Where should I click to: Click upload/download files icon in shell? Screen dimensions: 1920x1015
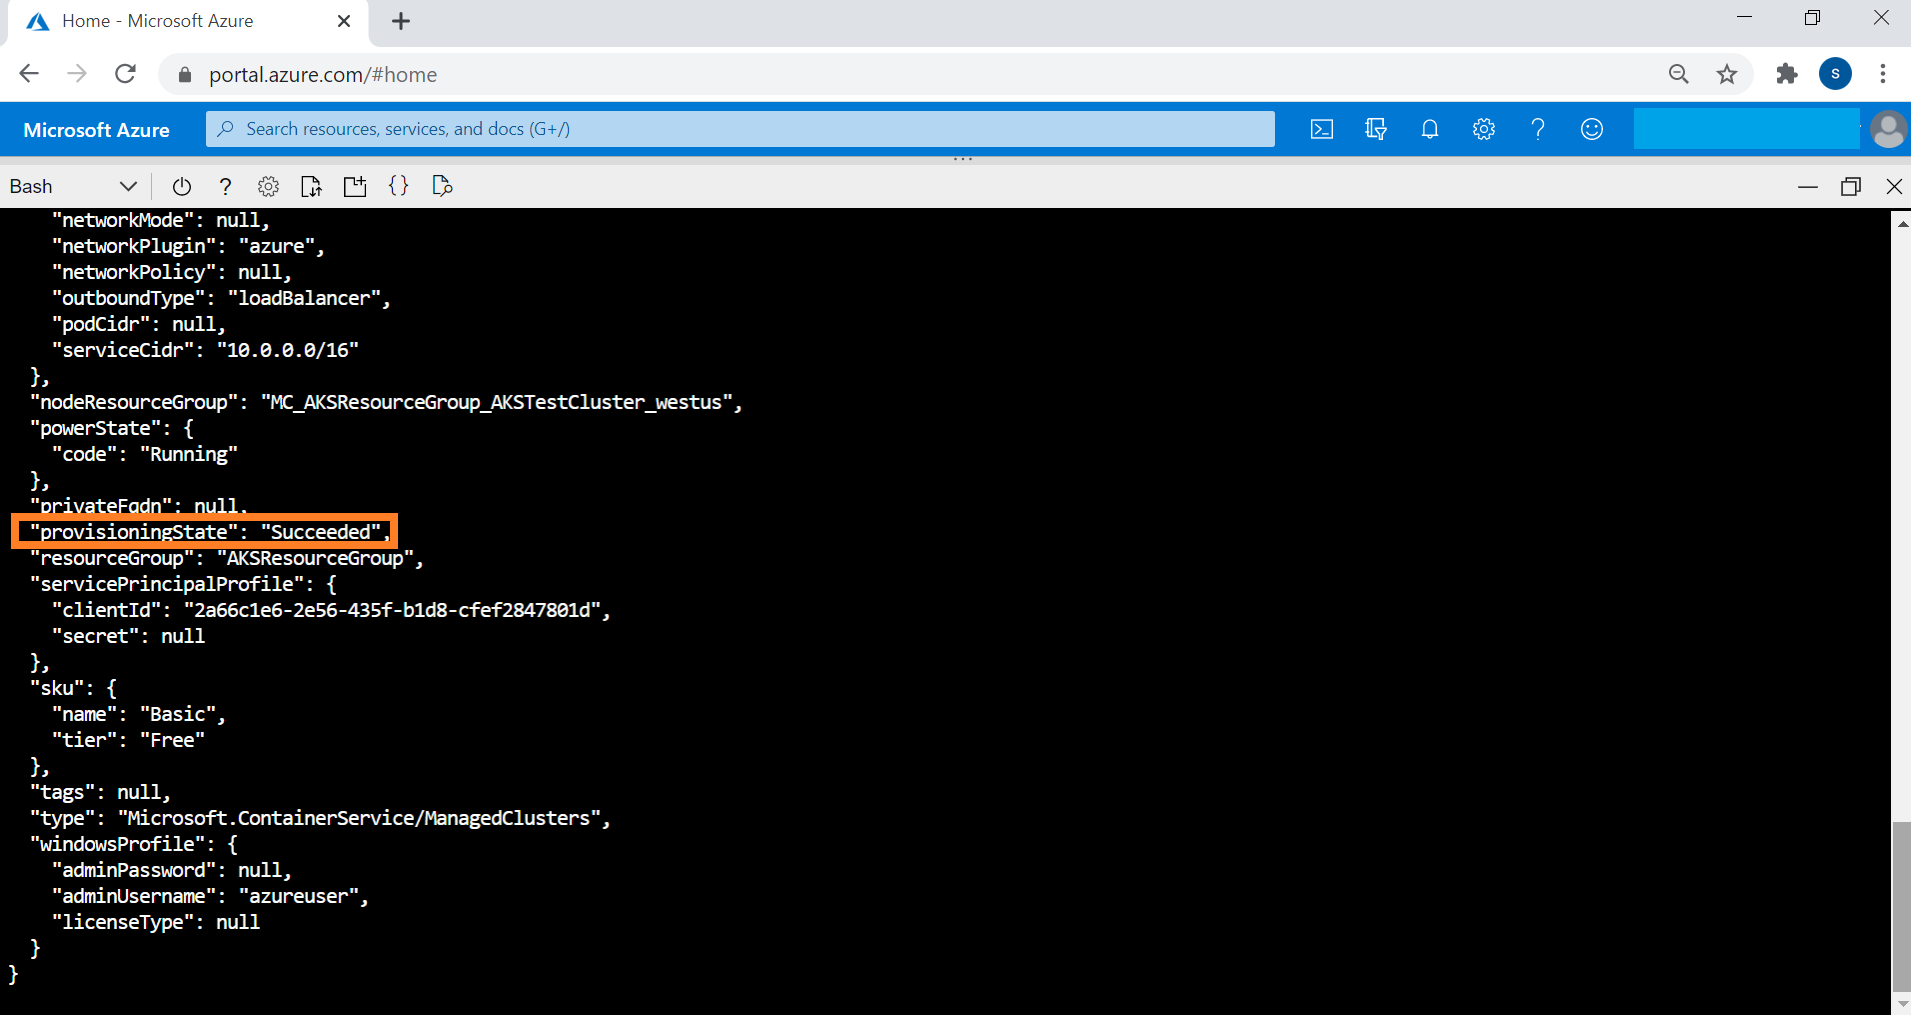(311, 186)
